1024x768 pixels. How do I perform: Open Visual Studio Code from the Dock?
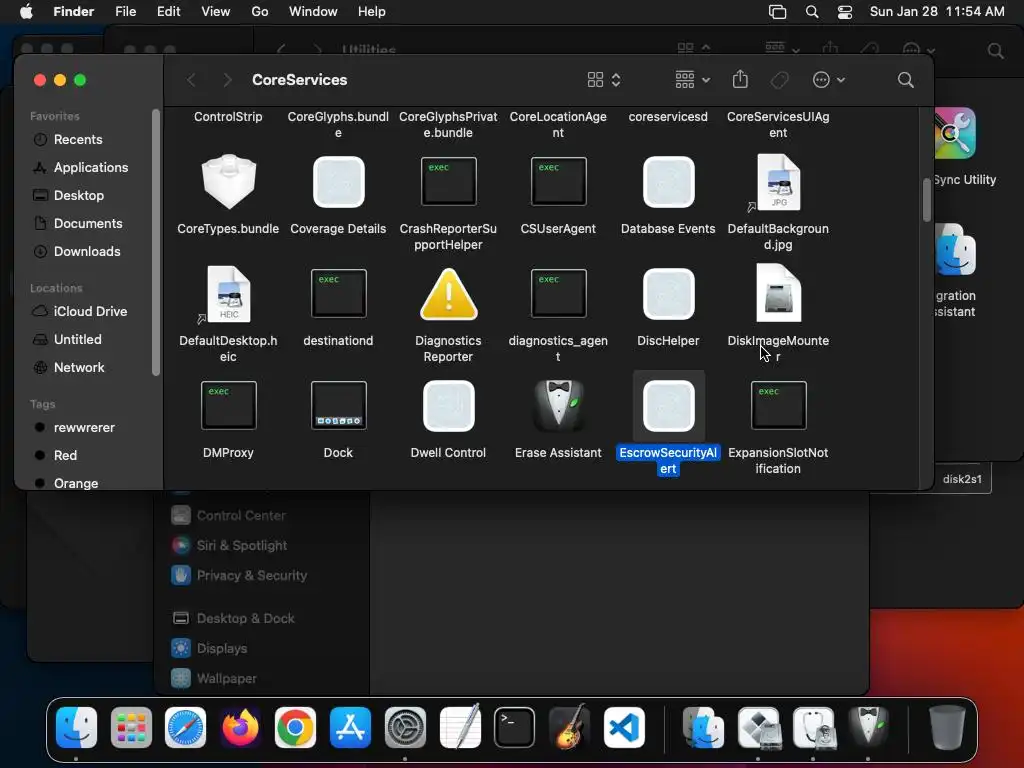(x=624, y=727)
